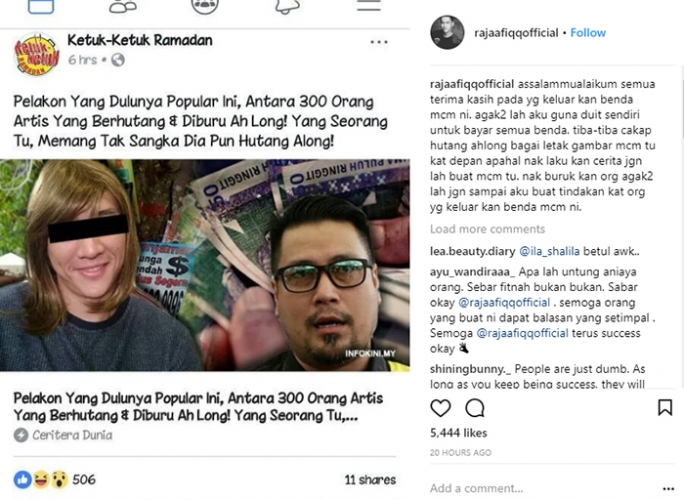Open the friends requests icon

pyautogui.click(x=123, y=7)
